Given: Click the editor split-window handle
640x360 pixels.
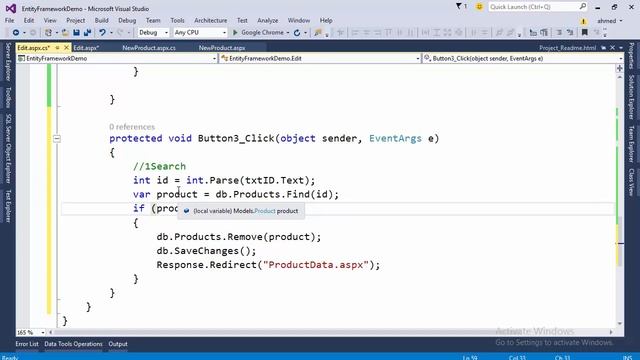Looking at the screenshot, I should point(620,68).
